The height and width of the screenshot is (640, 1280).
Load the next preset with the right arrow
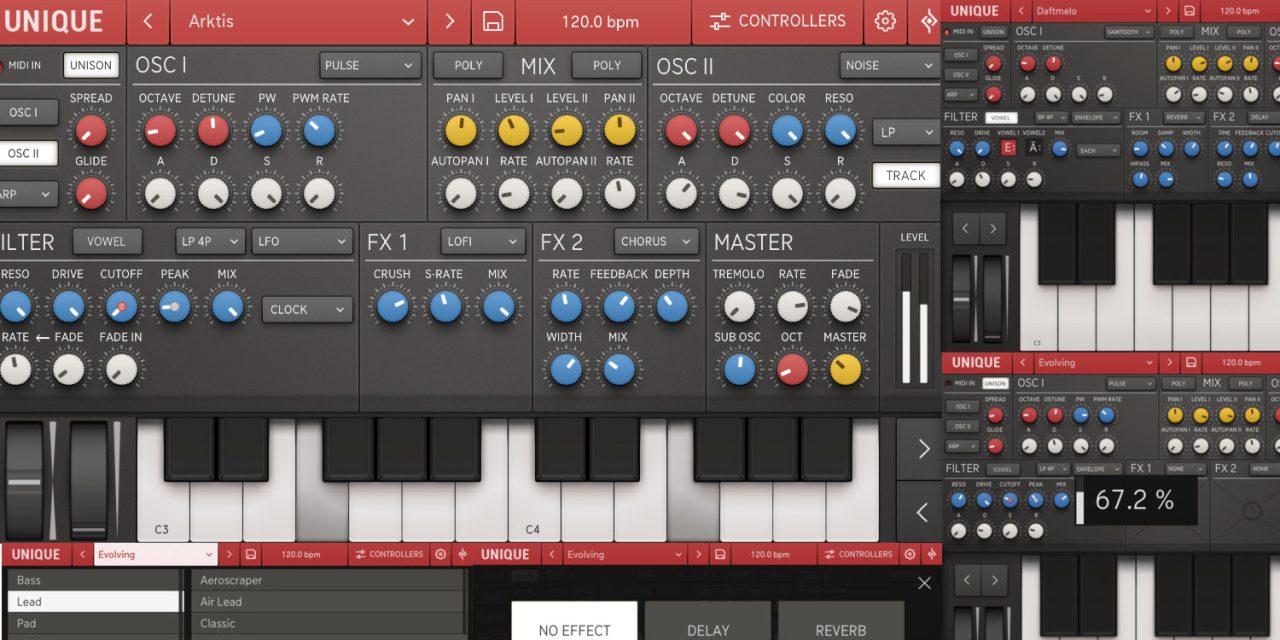448,21
